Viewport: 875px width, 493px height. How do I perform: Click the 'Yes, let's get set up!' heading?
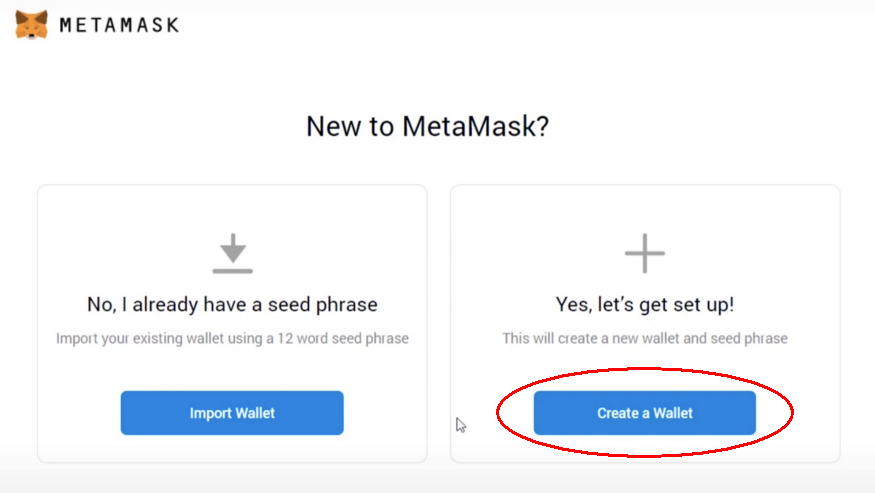(645, 304)
